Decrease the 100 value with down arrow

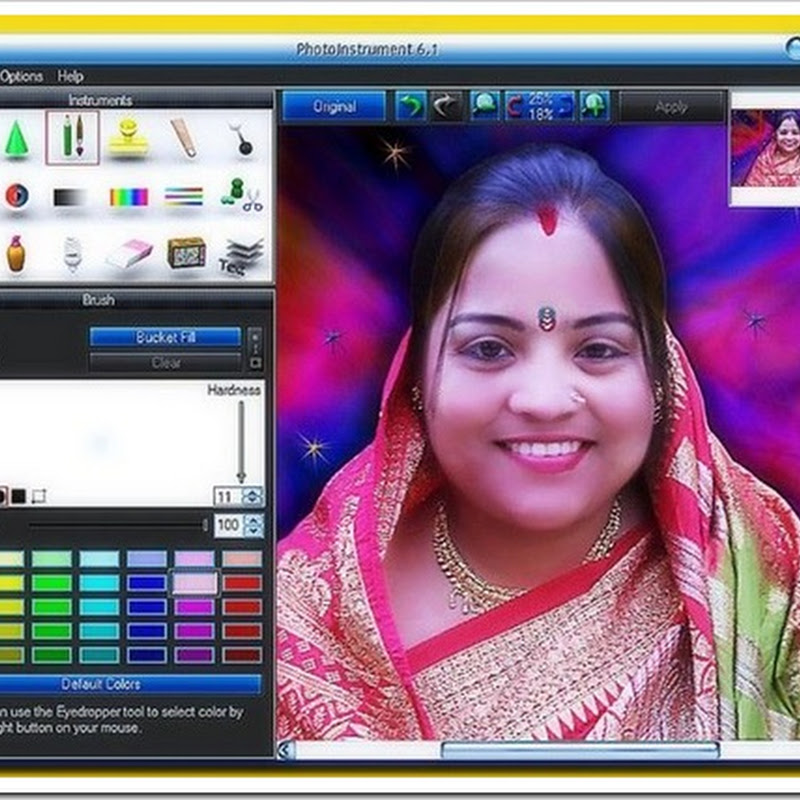pos(254,531)
